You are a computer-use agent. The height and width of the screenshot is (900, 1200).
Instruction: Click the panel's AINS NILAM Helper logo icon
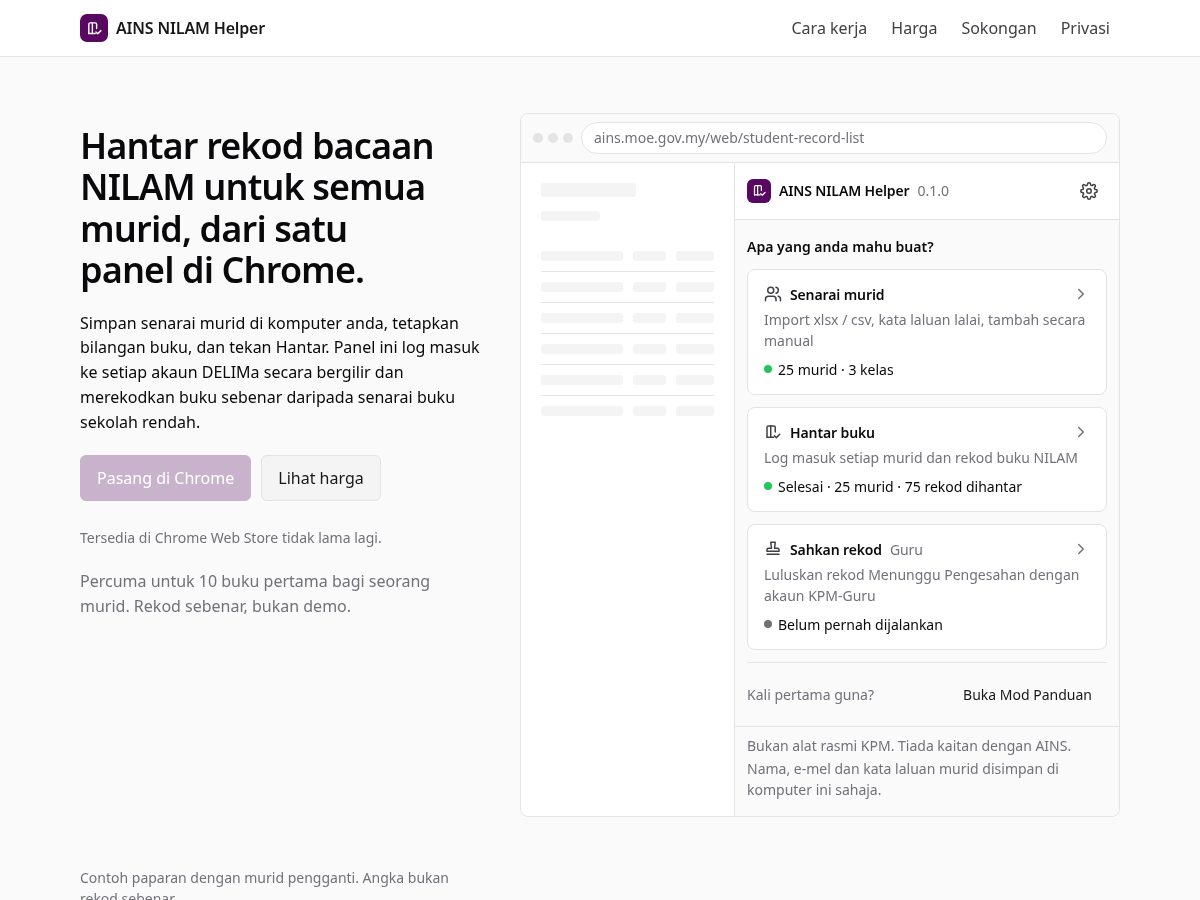(x=759, y=191)
